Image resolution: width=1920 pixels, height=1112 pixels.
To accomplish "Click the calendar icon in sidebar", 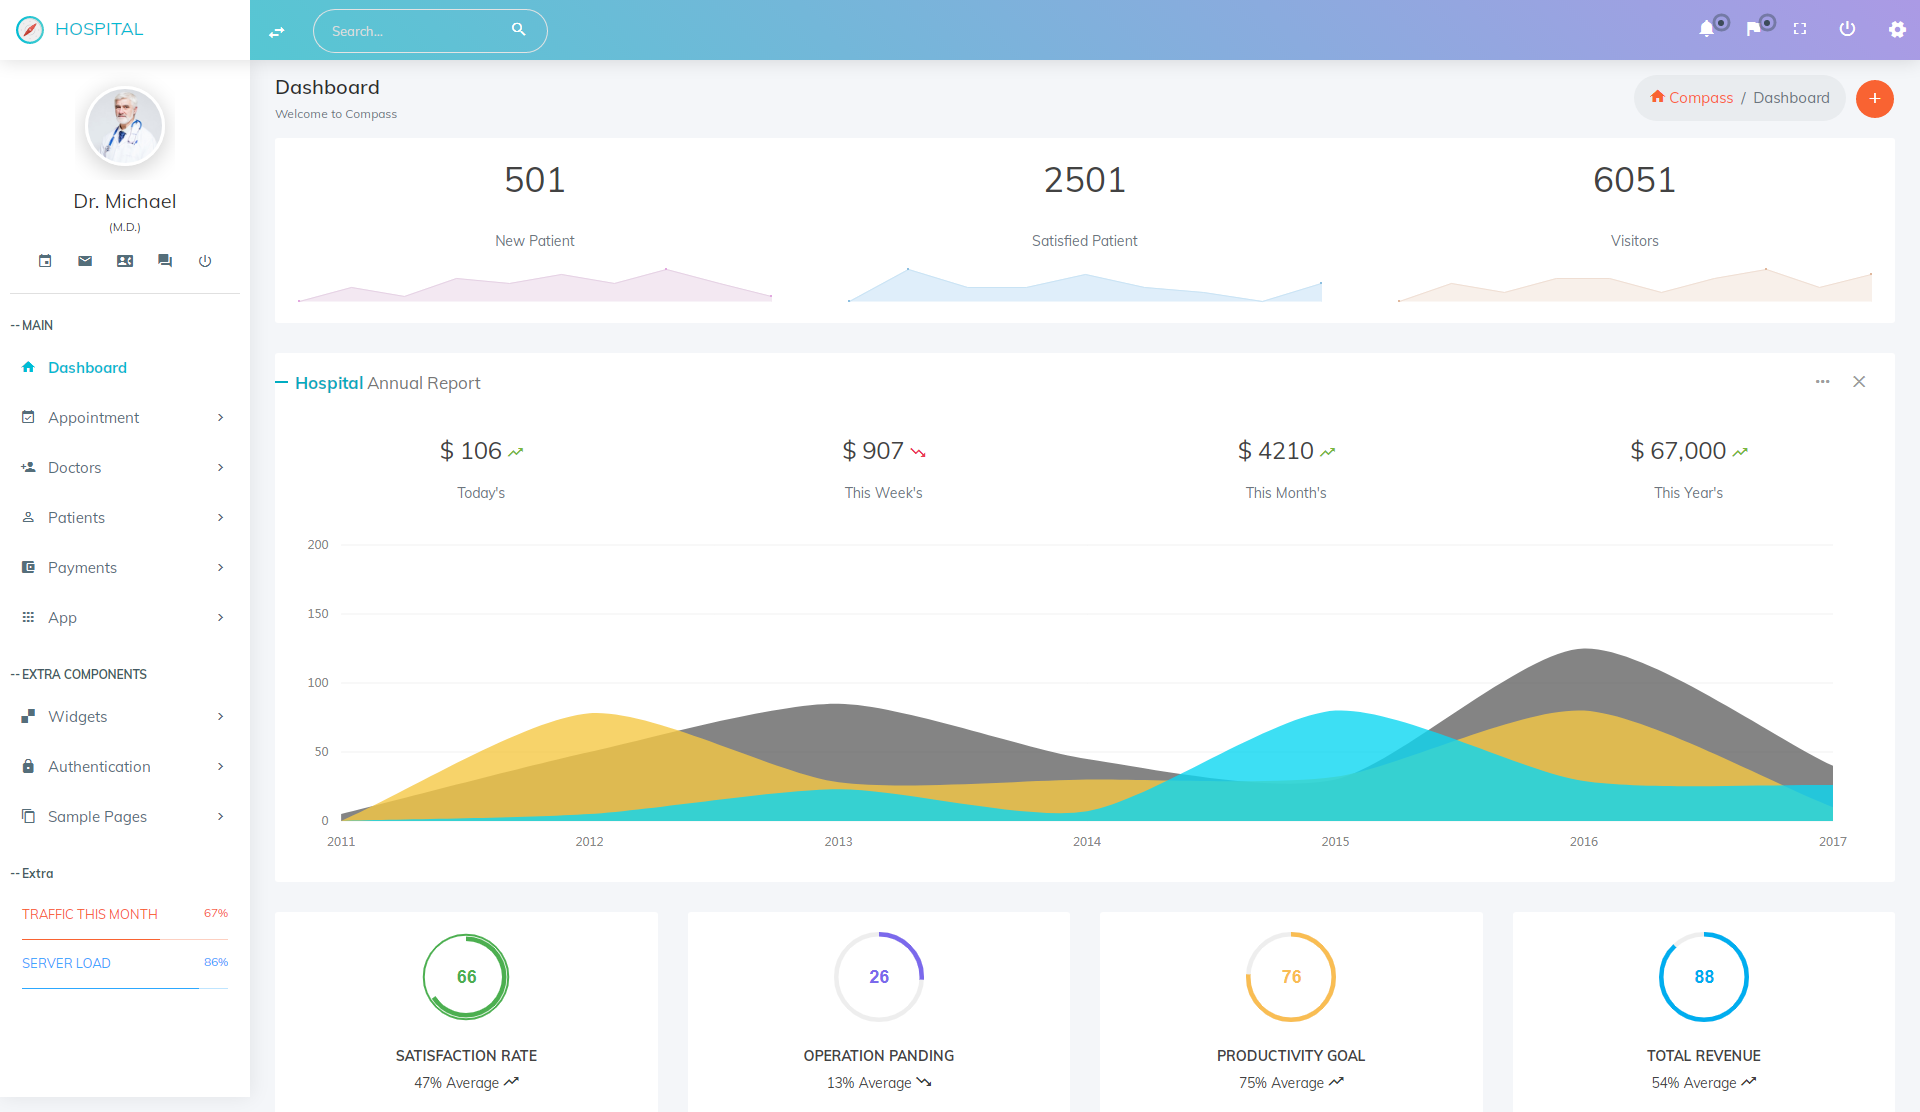I will pos(45,259).
